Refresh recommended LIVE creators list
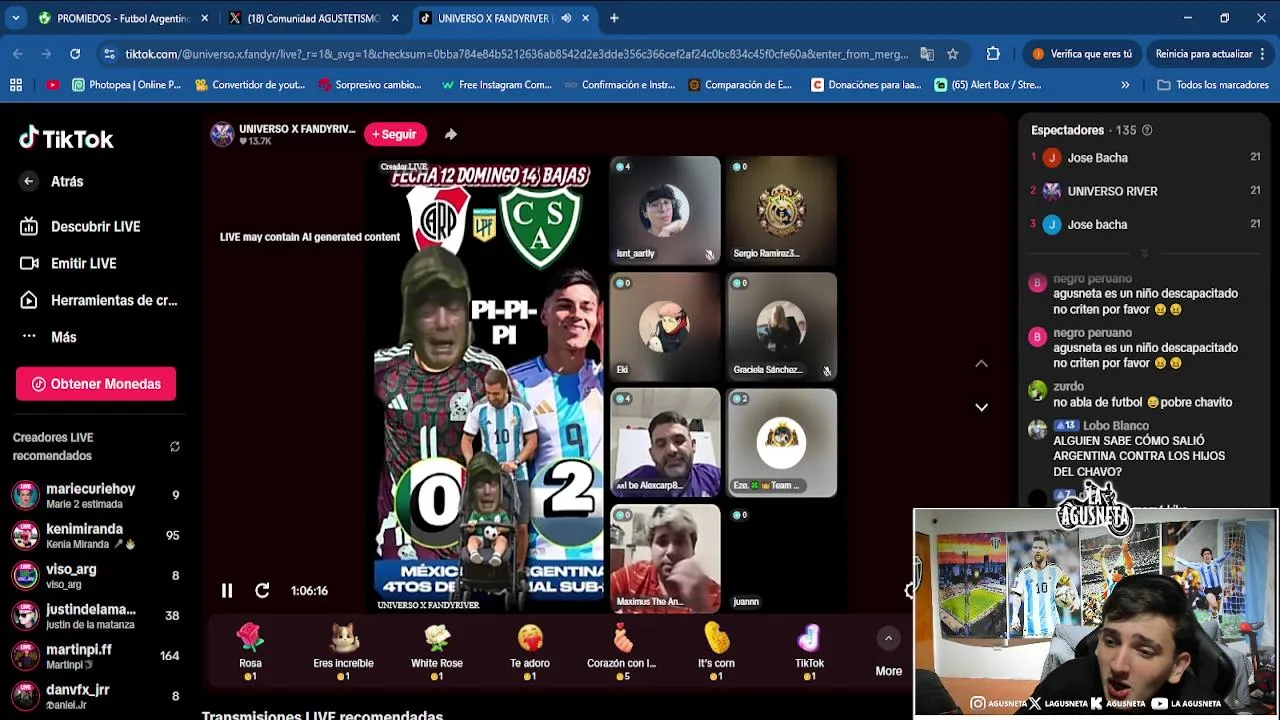The width and height of the screenshot is (1280, 720). pos(175,447)
